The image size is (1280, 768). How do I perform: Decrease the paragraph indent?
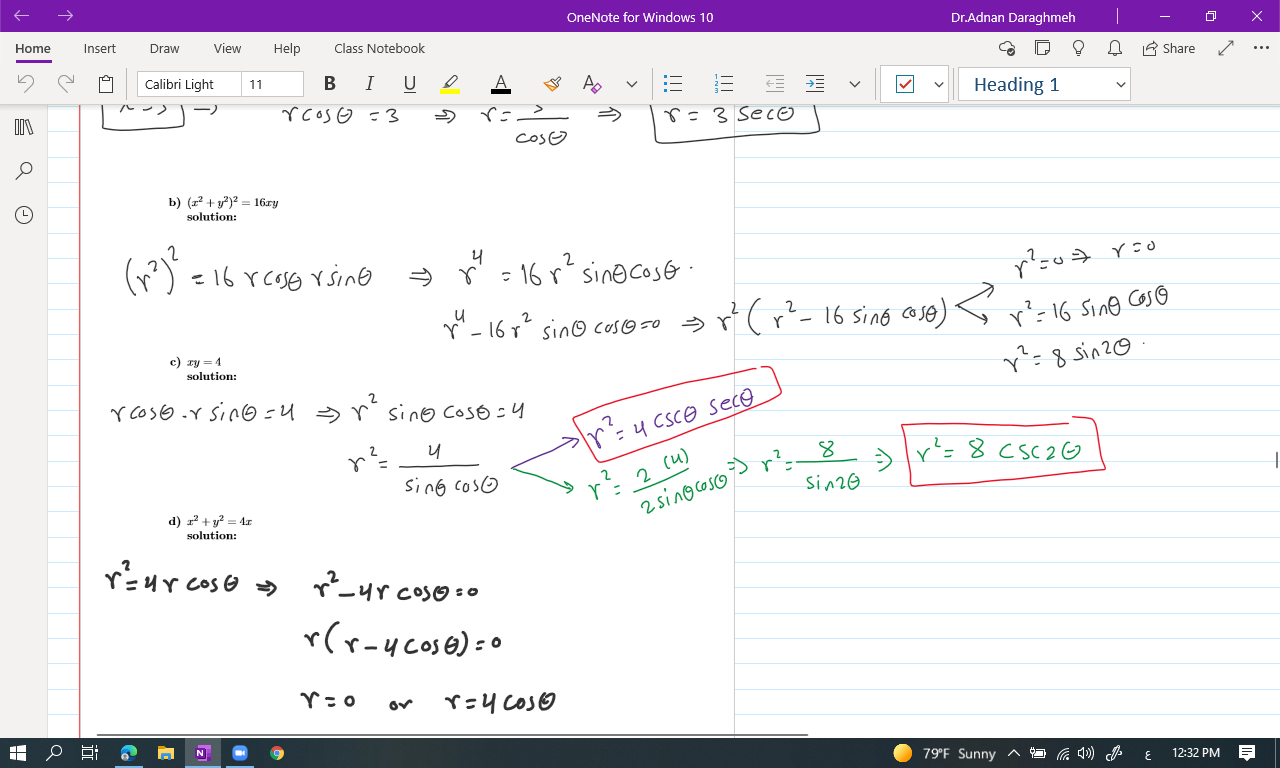coord(775,84)
